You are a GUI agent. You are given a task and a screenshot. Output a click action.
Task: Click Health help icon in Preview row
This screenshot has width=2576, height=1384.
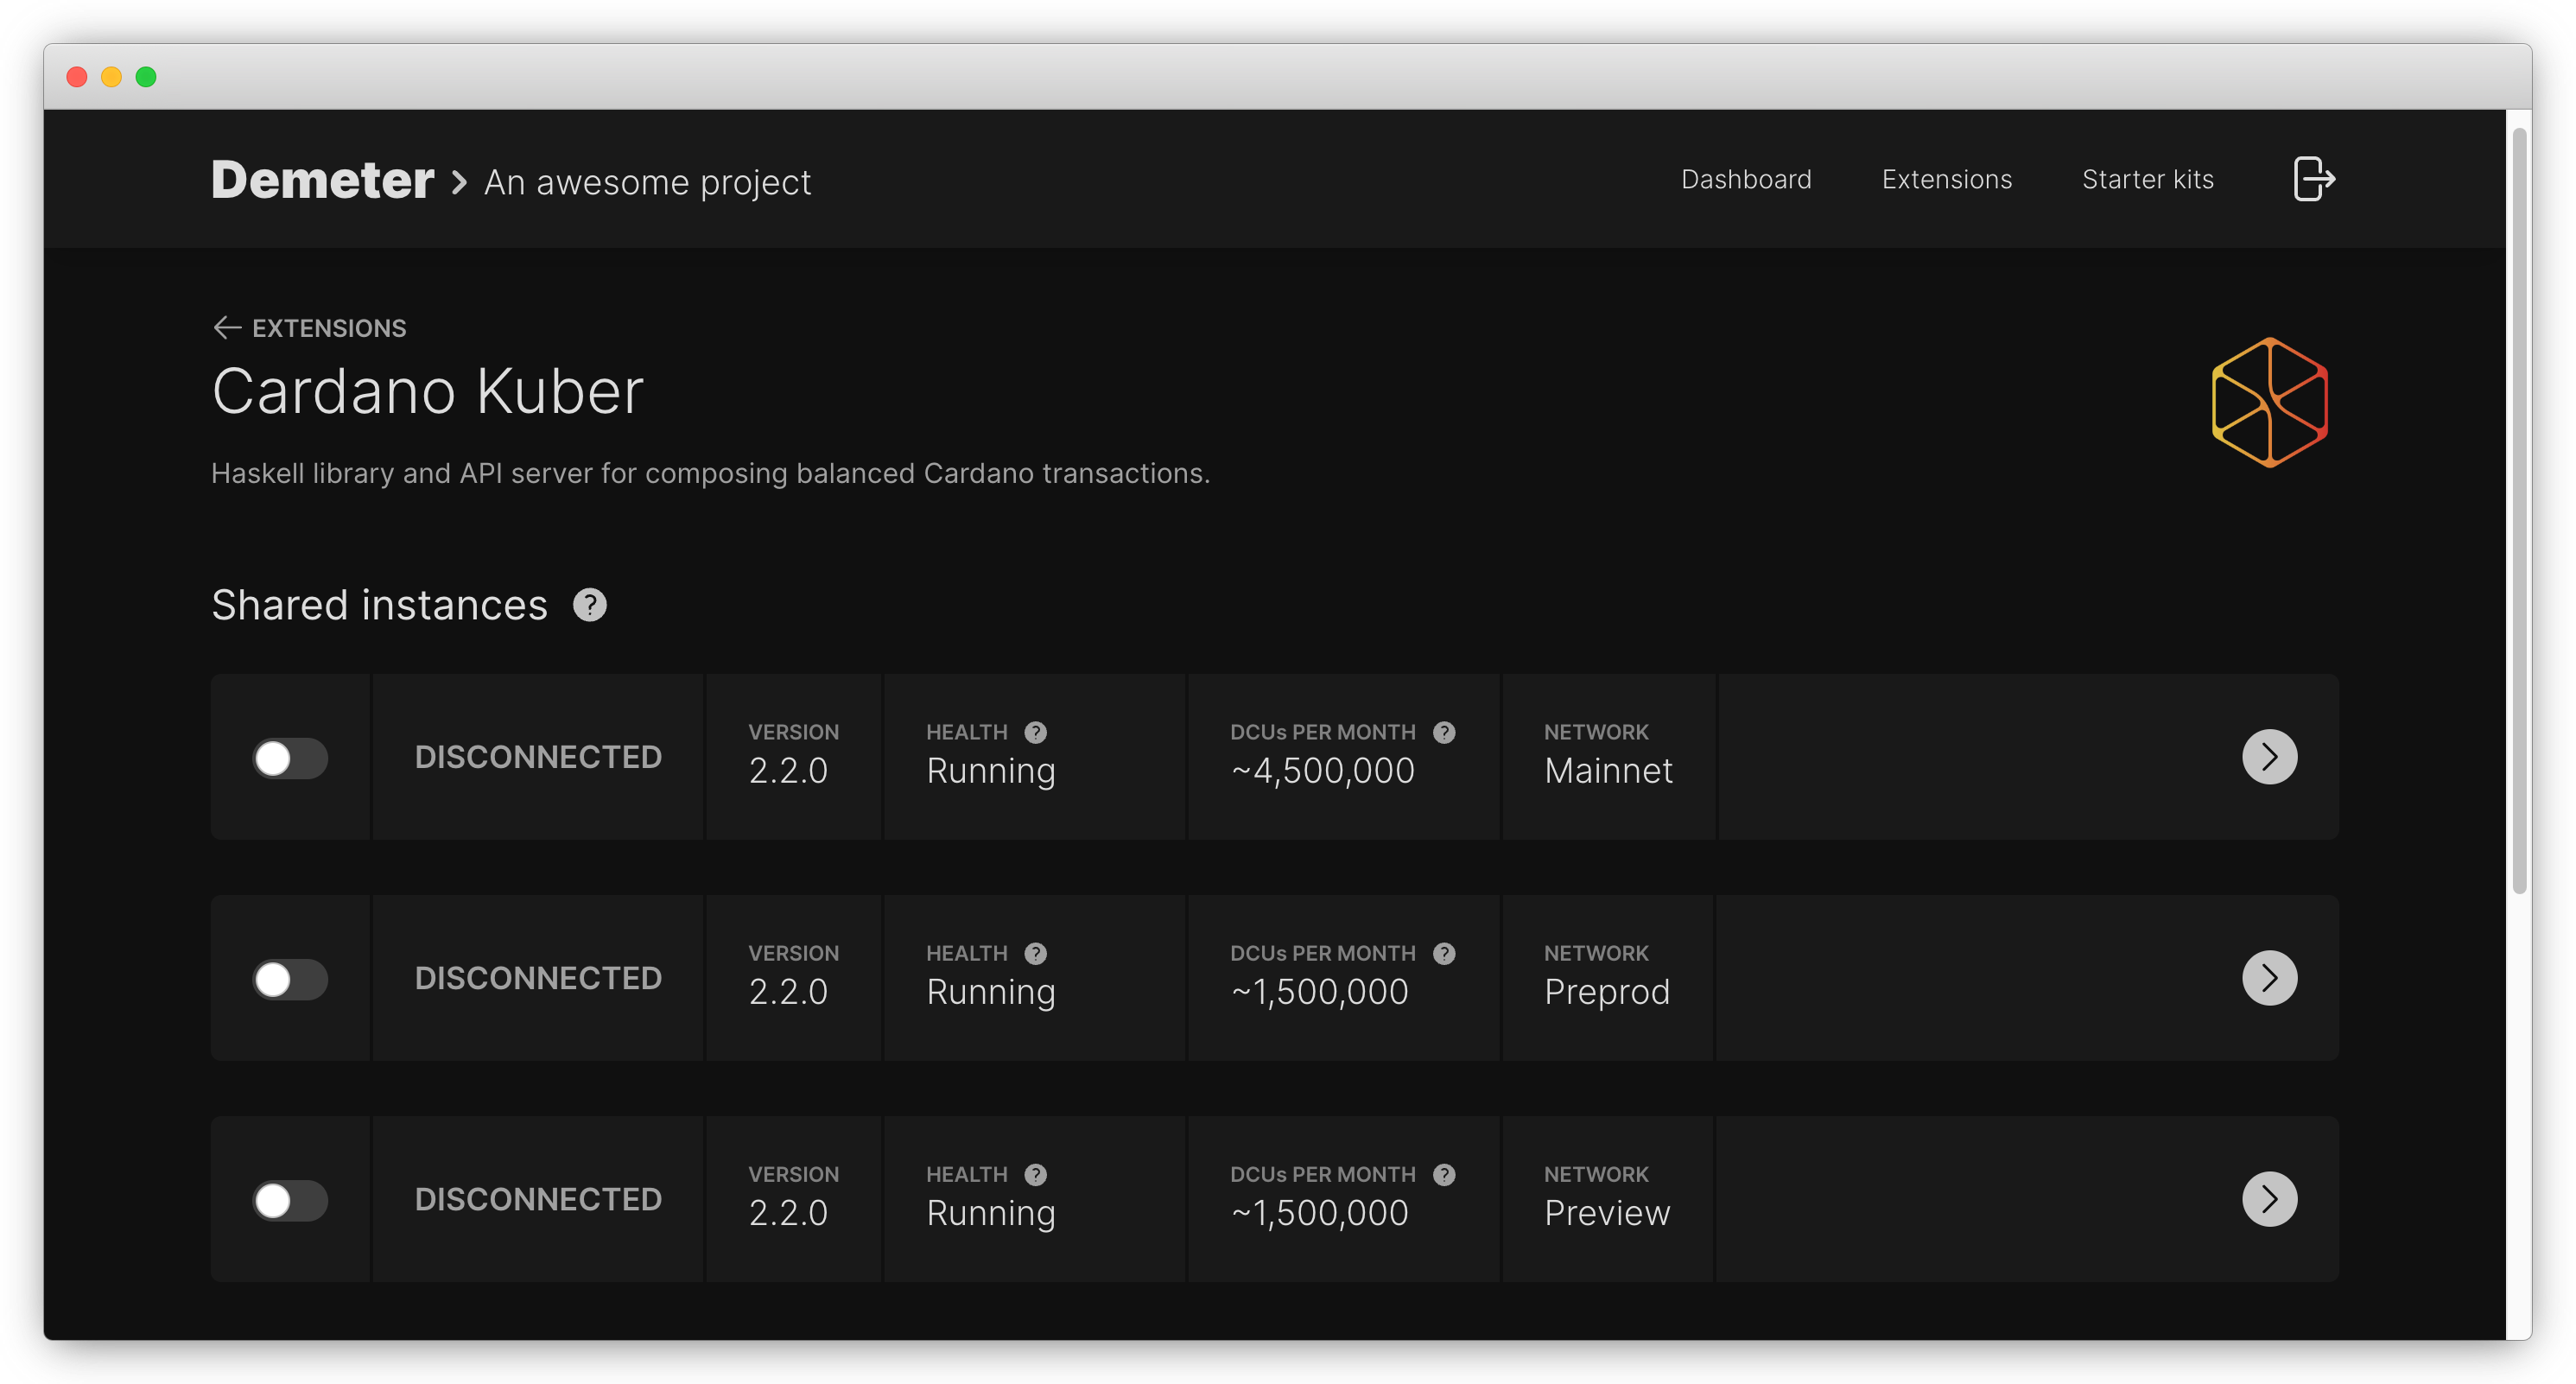pyautogui.click(x=1035, y=1174)
